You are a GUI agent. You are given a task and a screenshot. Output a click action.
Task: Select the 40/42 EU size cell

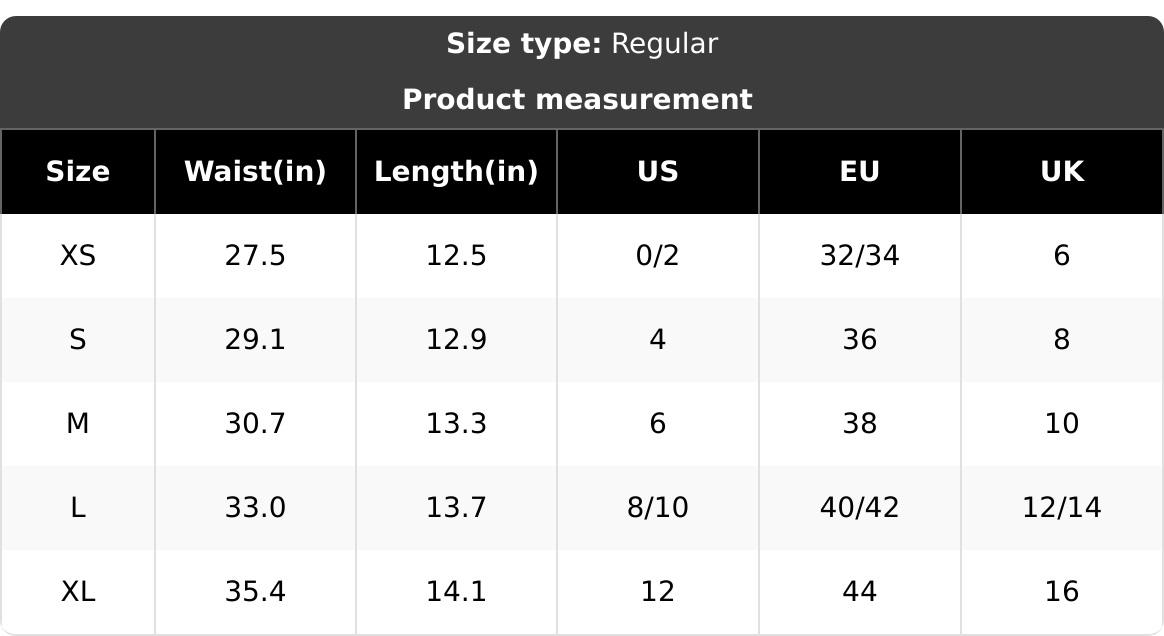(x=860, y=508)
